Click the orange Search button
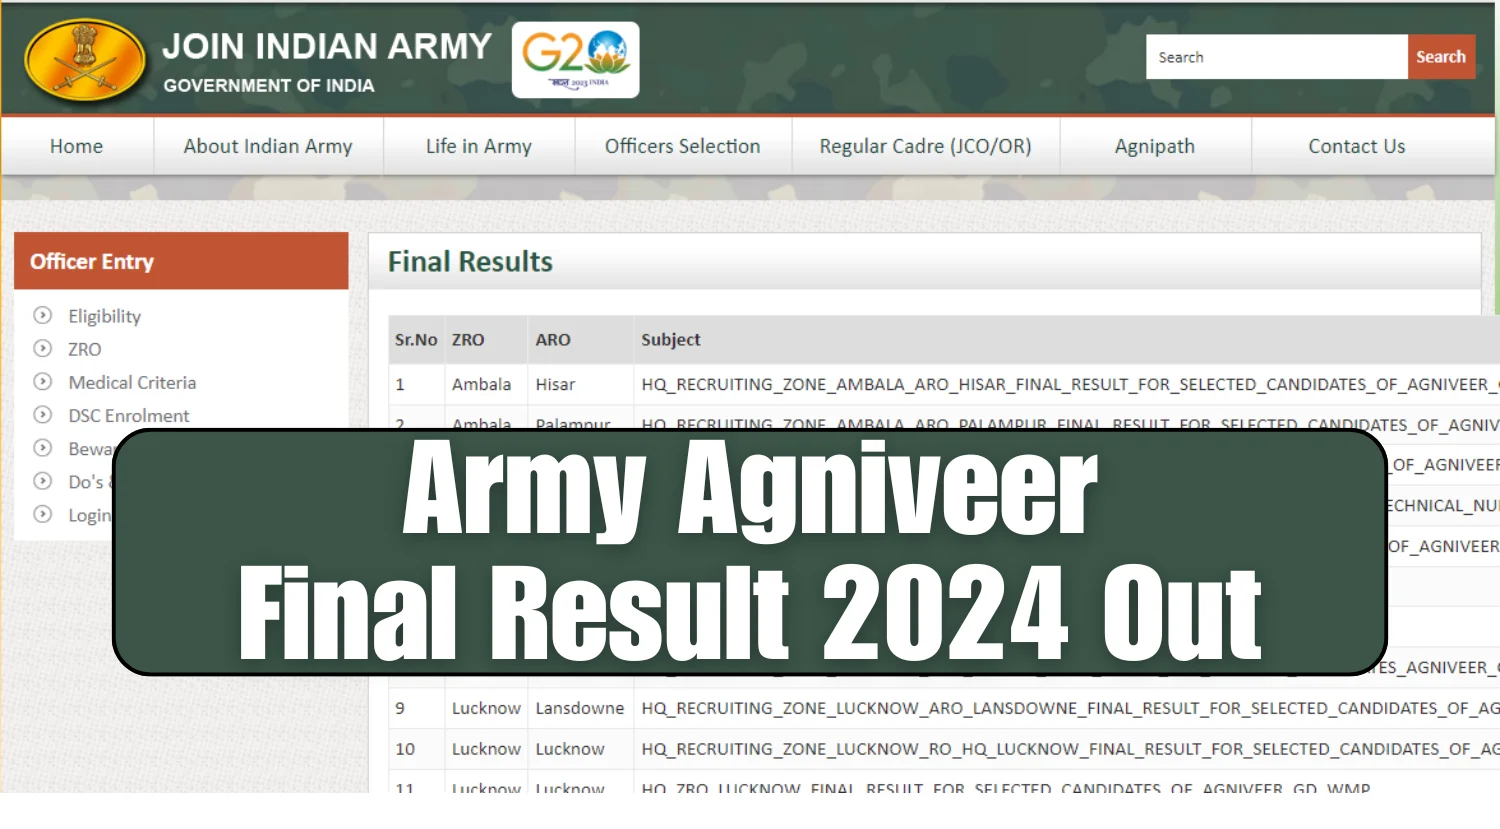This screenshot has height=829, width=1500. click(1441, 57)
